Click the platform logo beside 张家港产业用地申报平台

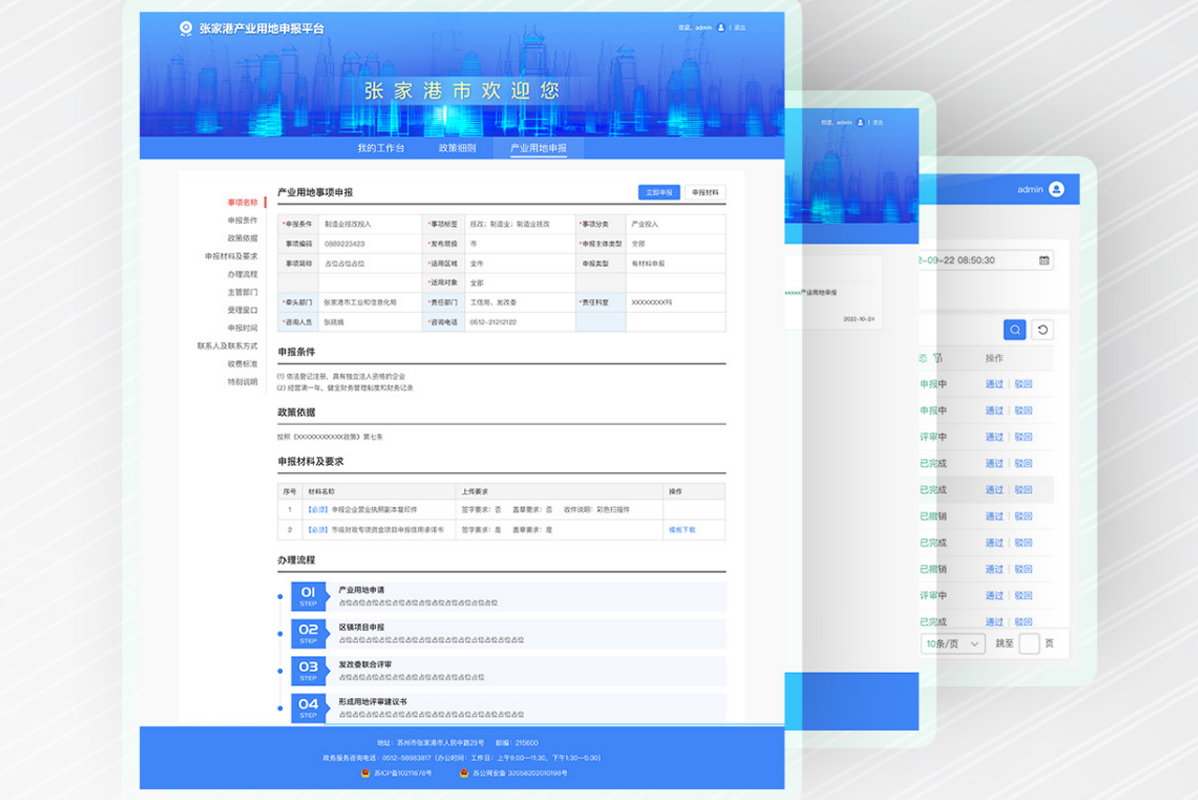click(185, 28)
